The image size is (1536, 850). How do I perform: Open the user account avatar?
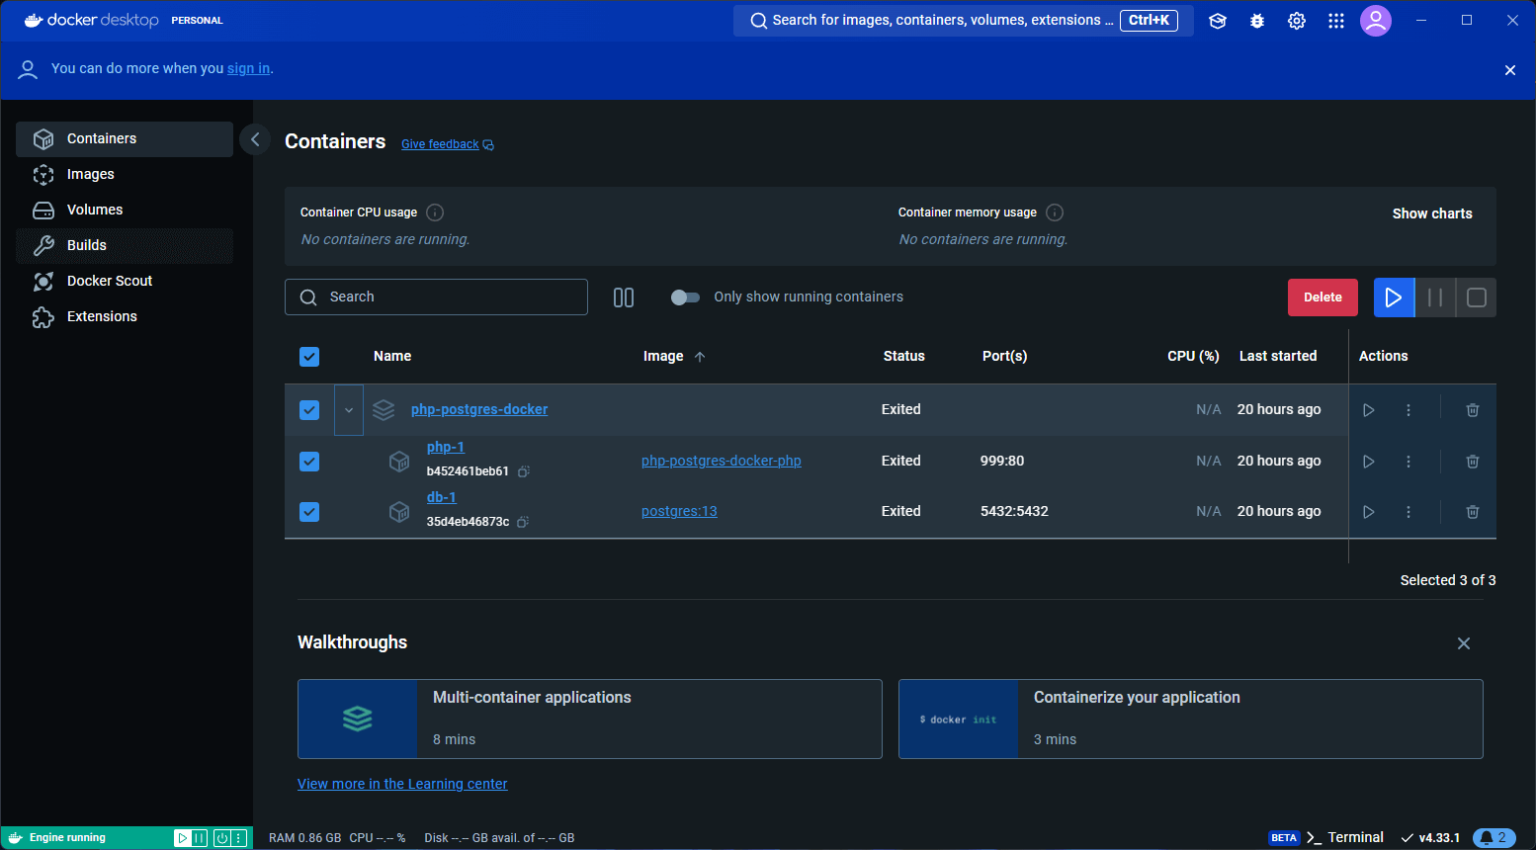[x=1376, y=20]
